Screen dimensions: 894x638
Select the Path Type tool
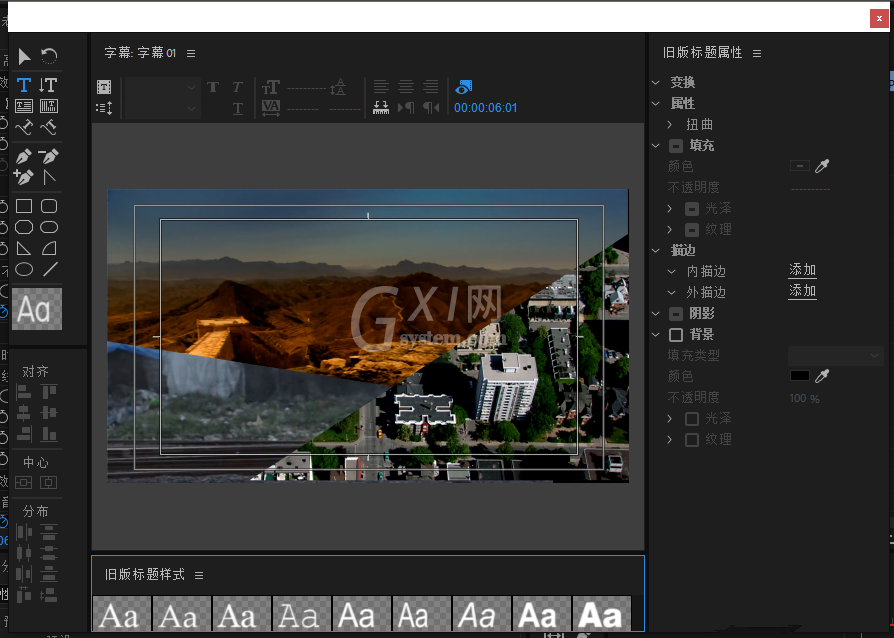[24, 127]
